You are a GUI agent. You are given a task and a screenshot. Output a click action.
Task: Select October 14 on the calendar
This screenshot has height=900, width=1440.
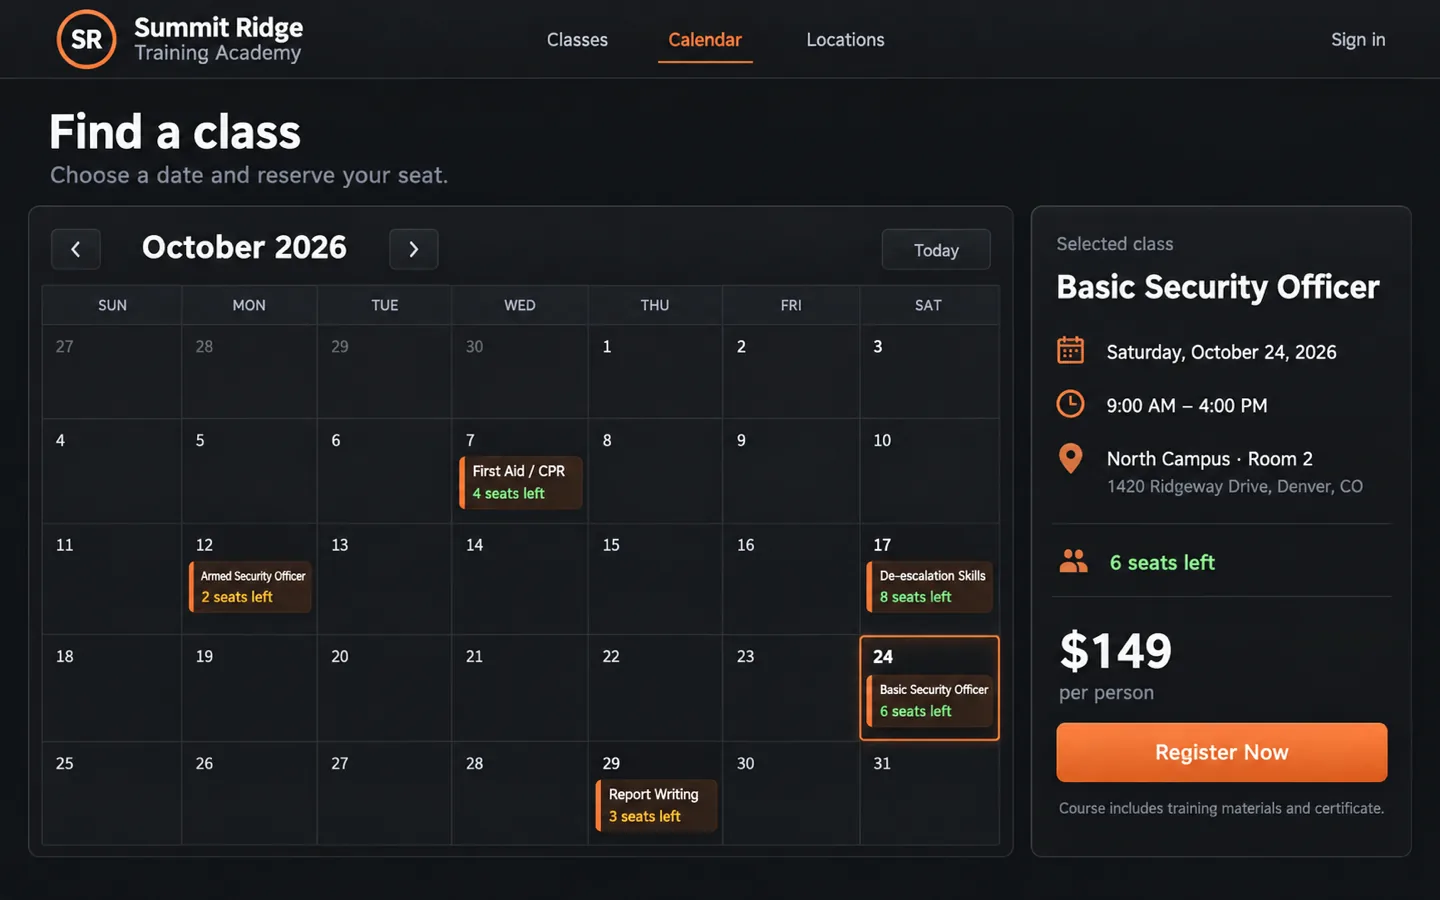coord(520,579)
